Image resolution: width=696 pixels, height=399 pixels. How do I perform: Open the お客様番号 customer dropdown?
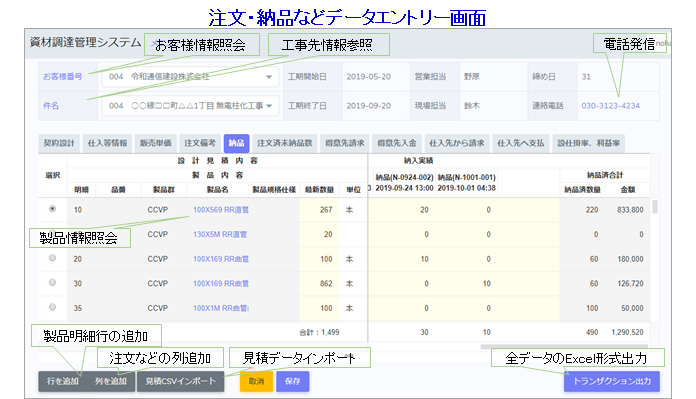pyautogui.click(x=190, y=76)
